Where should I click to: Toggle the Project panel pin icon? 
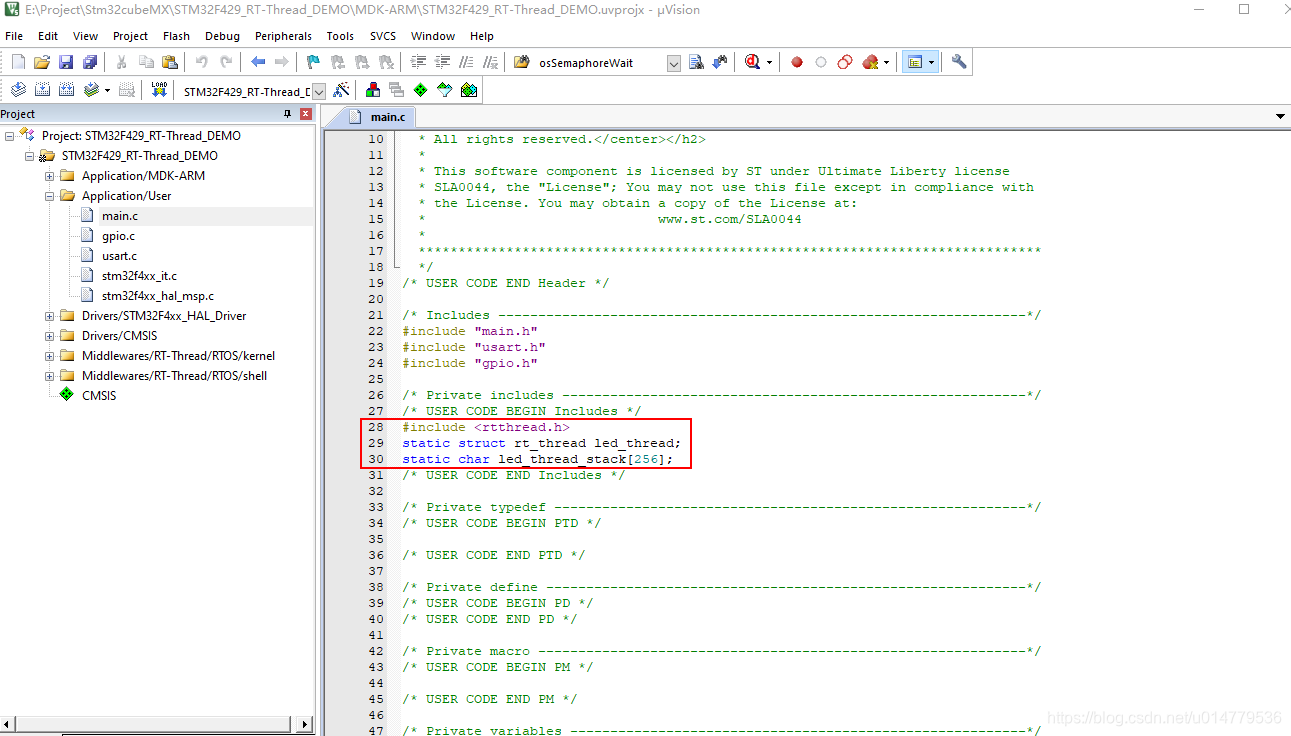pyautogui.click(x=288, y=114)
